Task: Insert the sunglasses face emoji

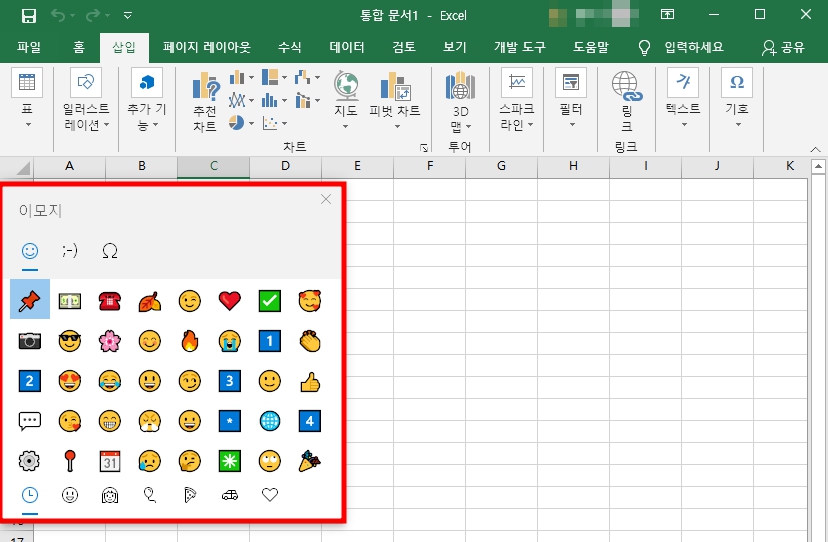Action: pos(70,341)
